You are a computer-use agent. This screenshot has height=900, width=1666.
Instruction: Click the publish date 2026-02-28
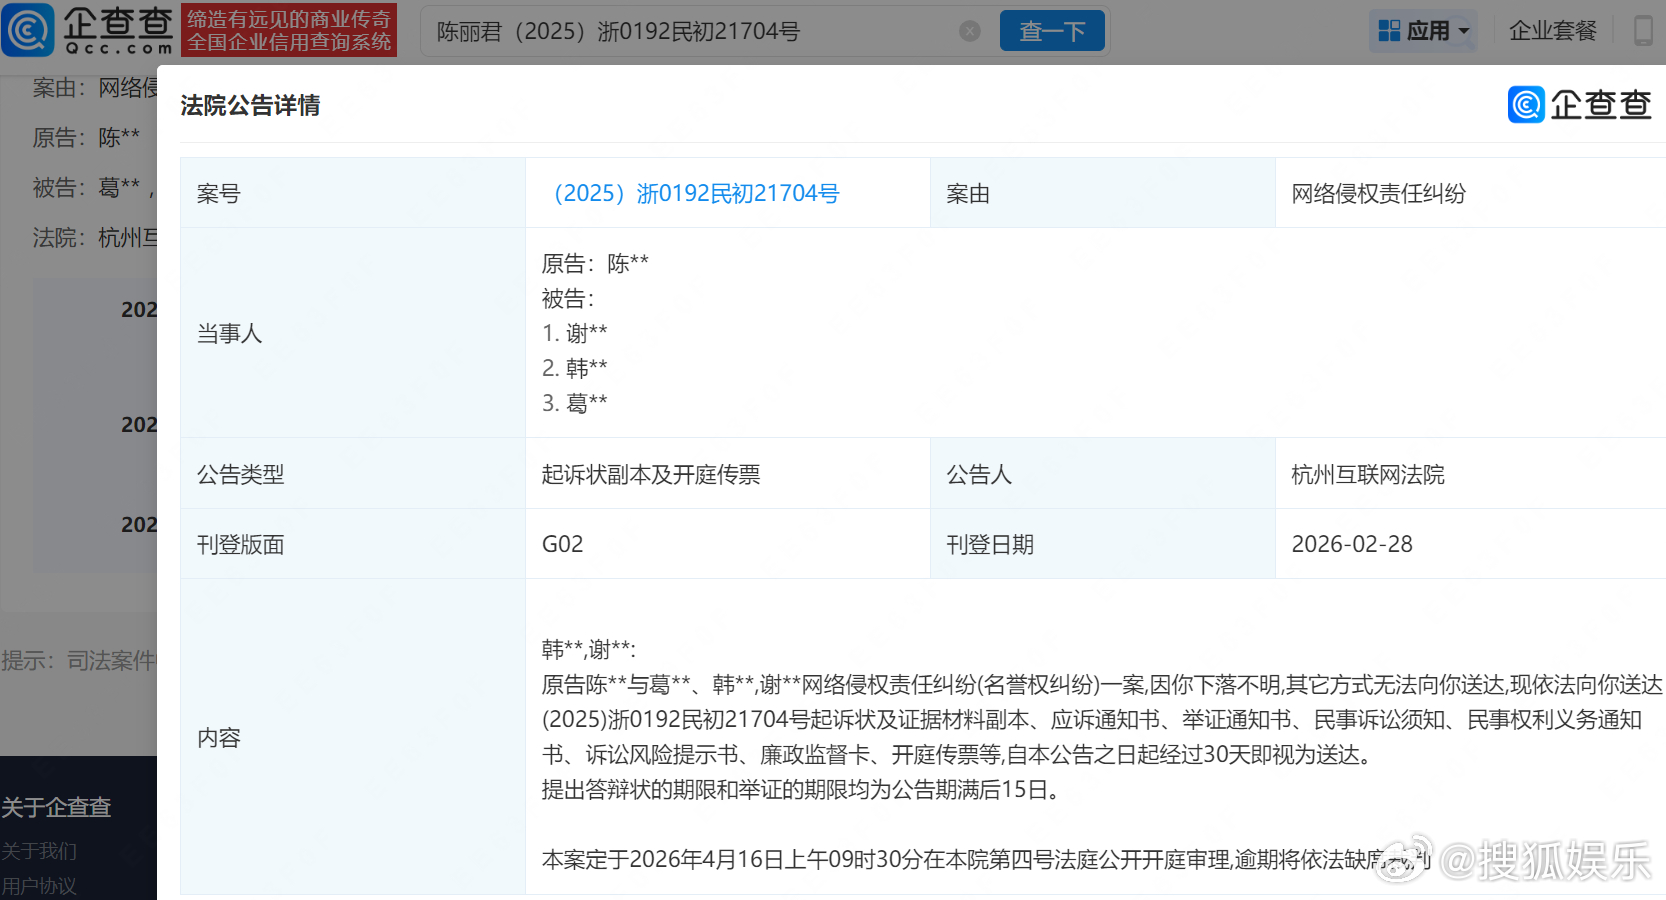coord(1352,544)
